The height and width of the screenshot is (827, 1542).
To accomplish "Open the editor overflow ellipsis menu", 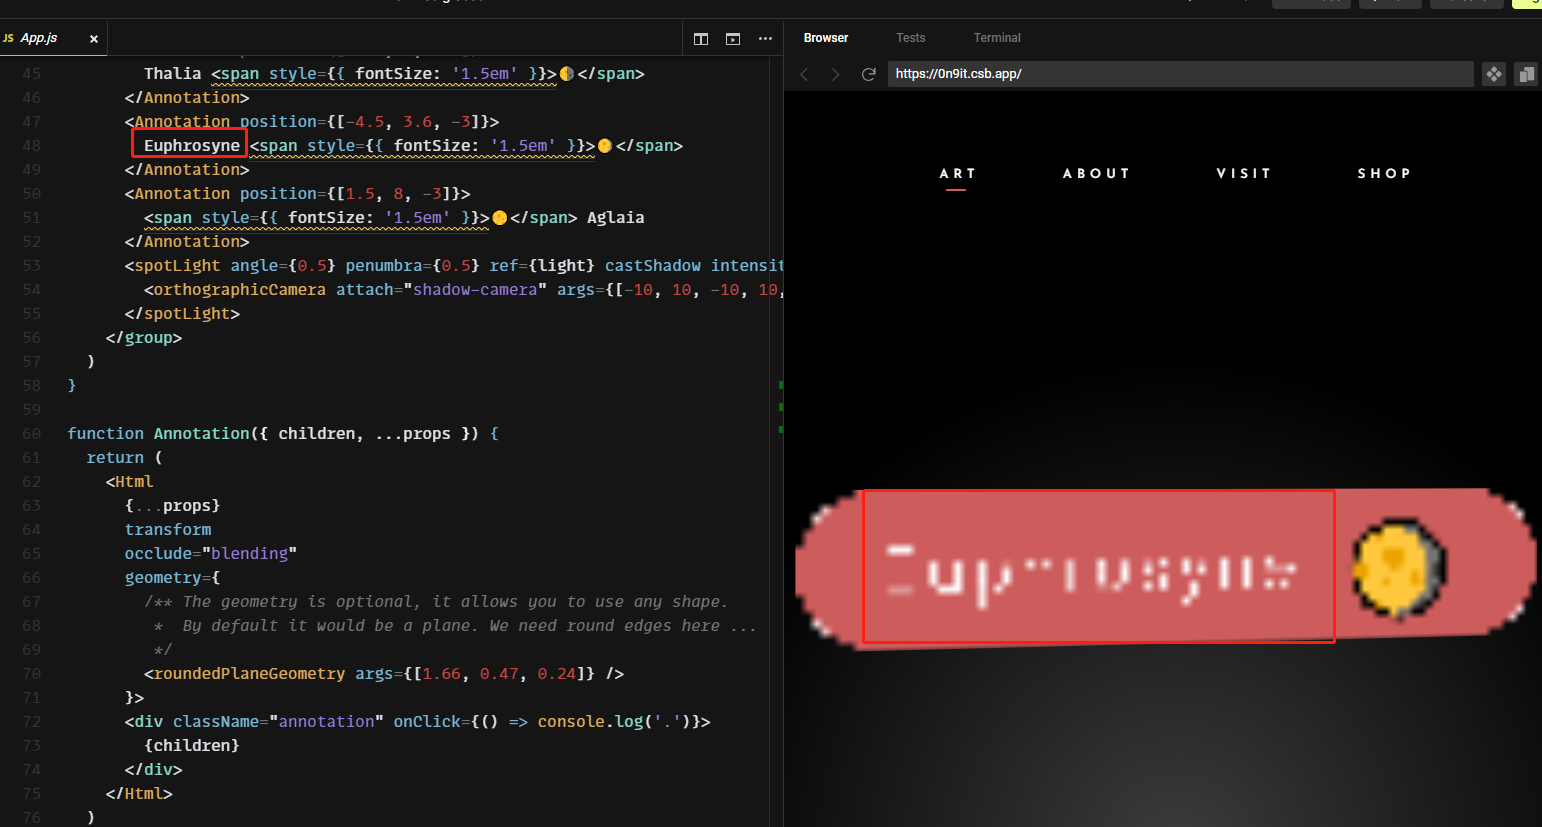I will 765,38.
